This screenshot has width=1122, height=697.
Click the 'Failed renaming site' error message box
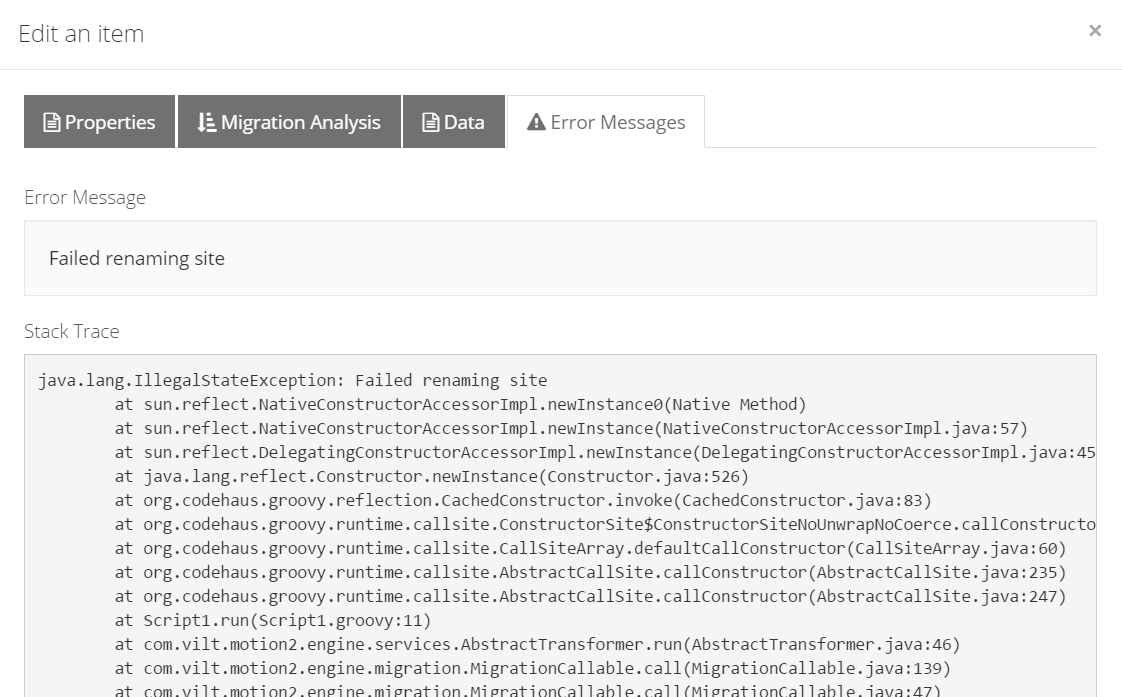click(560, 258)
